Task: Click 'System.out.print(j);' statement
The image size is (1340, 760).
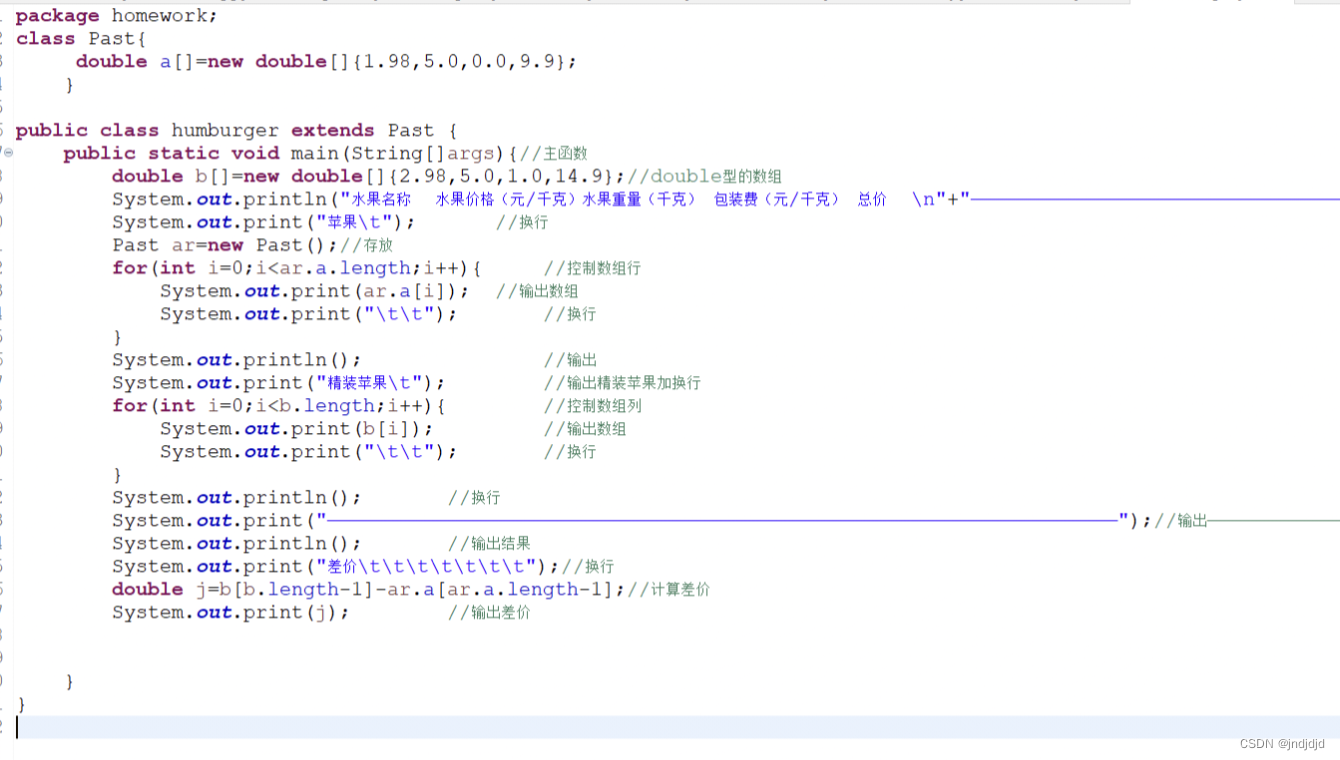Action: (x=231, y=614)
